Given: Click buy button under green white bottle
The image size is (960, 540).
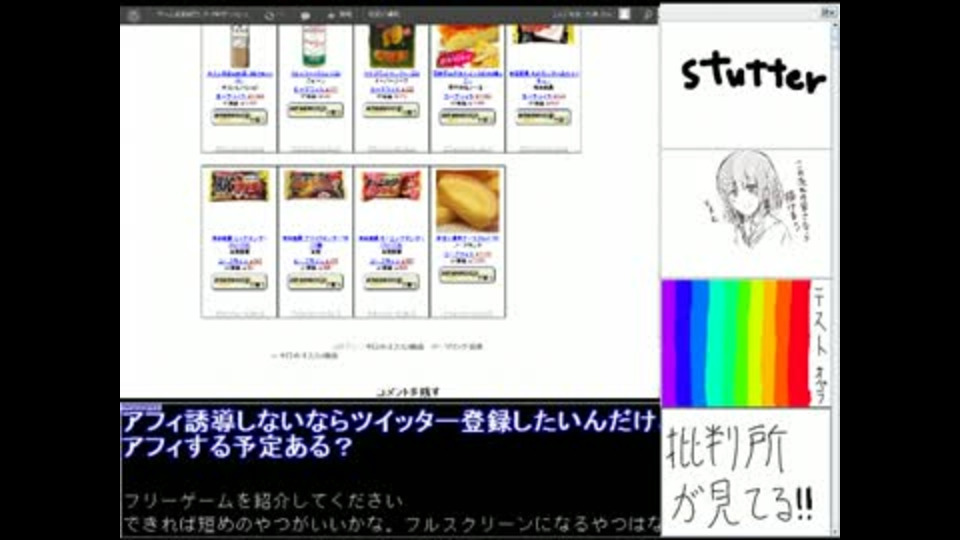Looking at the screenshot, I should (315, 110).
